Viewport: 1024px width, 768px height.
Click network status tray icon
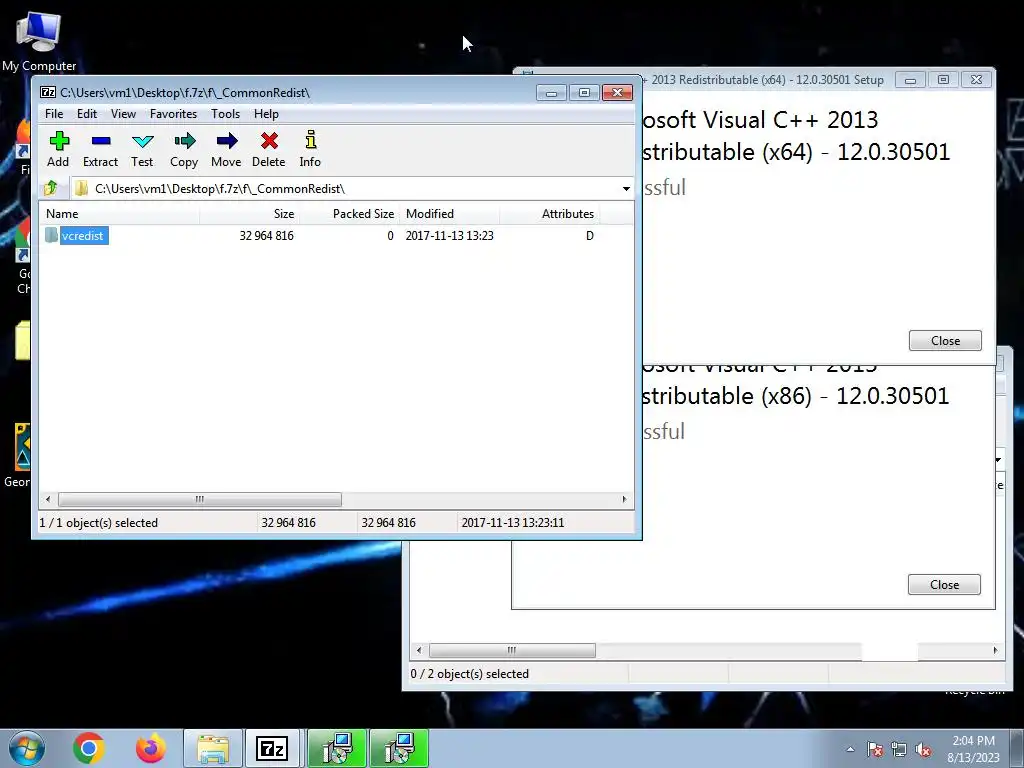[899, 750]
